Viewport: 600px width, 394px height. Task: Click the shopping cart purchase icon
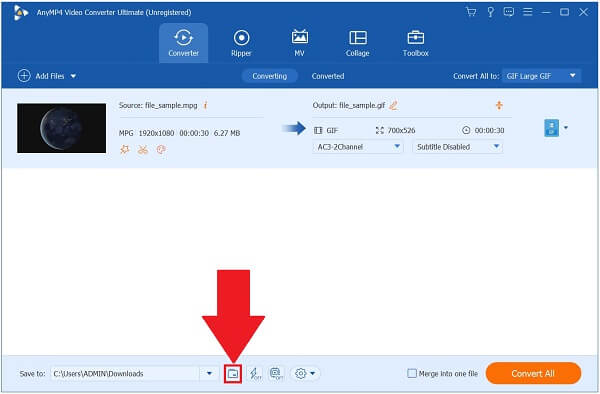pyautogui.click(x=471, y=12)
